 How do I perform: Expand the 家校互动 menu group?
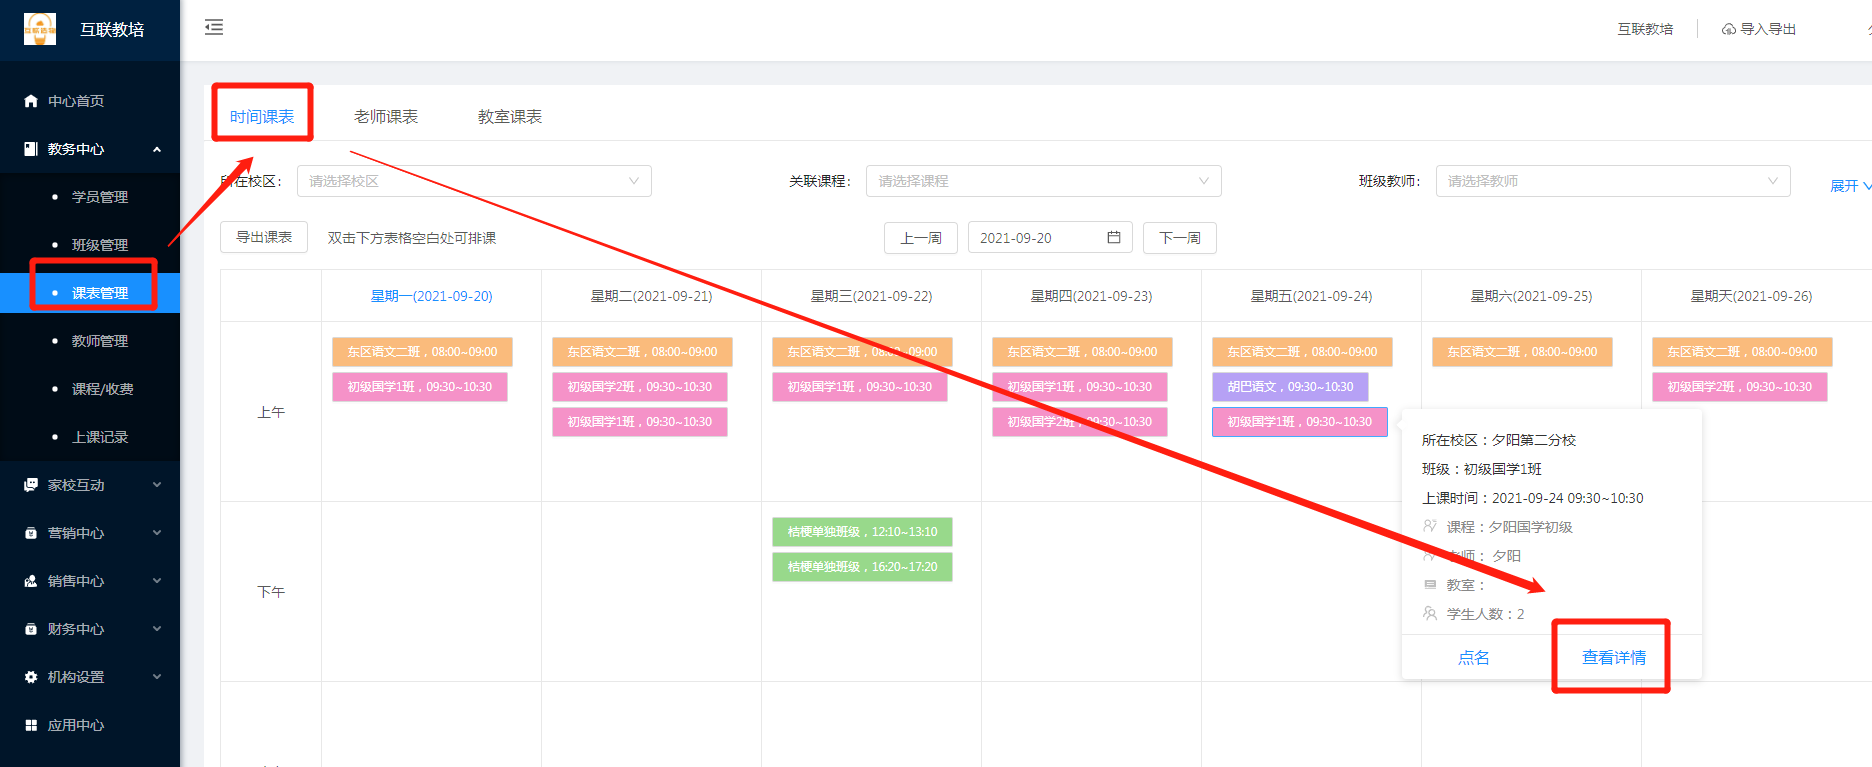pyautogui.click(x=90, y=485)
